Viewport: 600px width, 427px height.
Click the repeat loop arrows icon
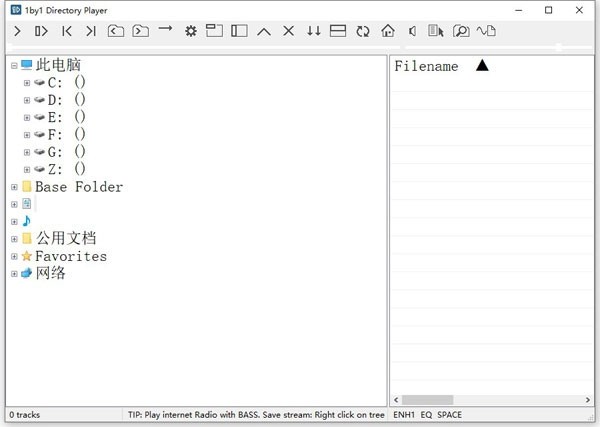362,32
